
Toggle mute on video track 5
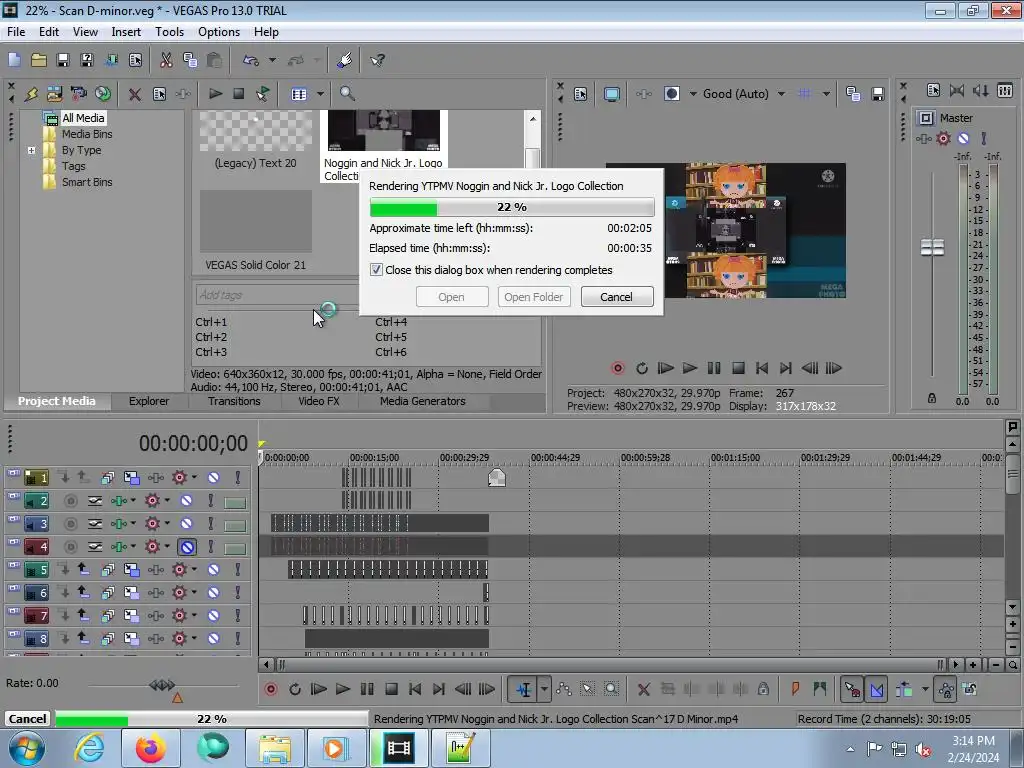214,569
